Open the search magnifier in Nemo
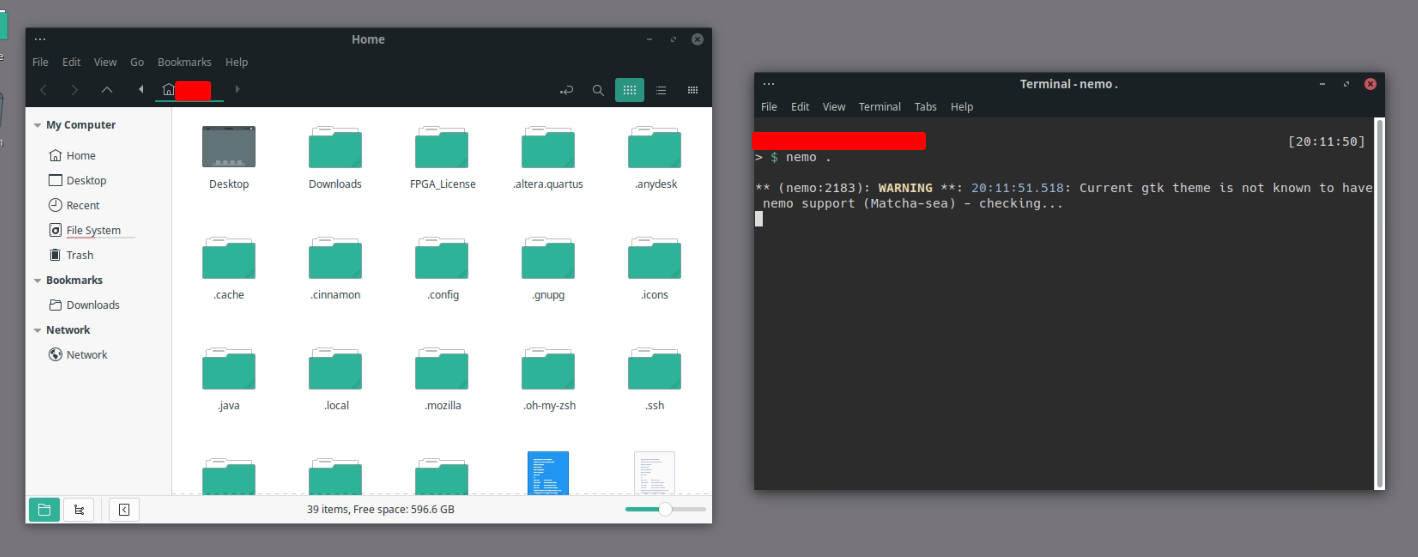The height and width of the screenshot is (557, 1418). pyautogui.click(x=598, y=90)
